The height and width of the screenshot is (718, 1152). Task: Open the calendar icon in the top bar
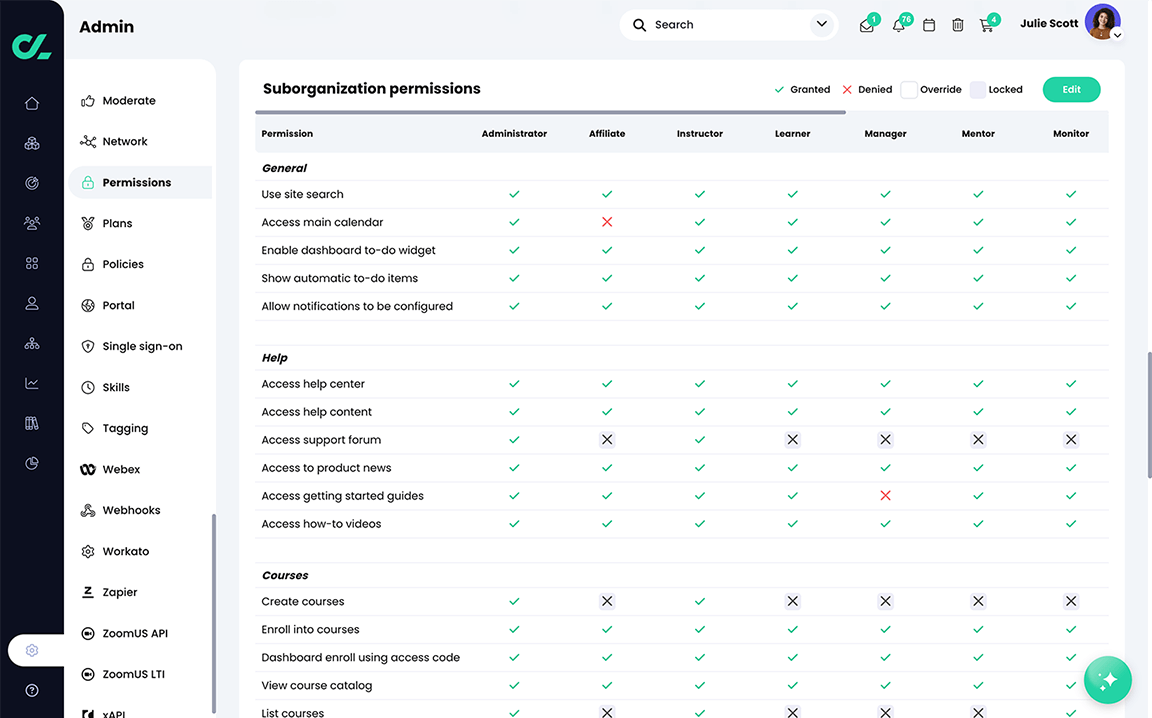click(x=928, y=24)
